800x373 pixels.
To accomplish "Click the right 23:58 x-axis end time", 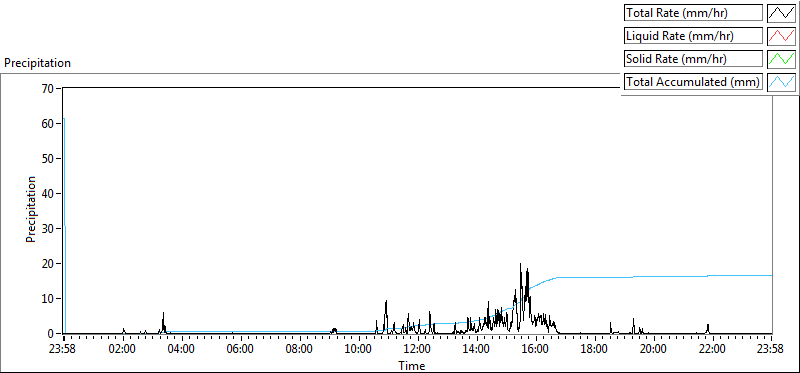I will (770, 350).
